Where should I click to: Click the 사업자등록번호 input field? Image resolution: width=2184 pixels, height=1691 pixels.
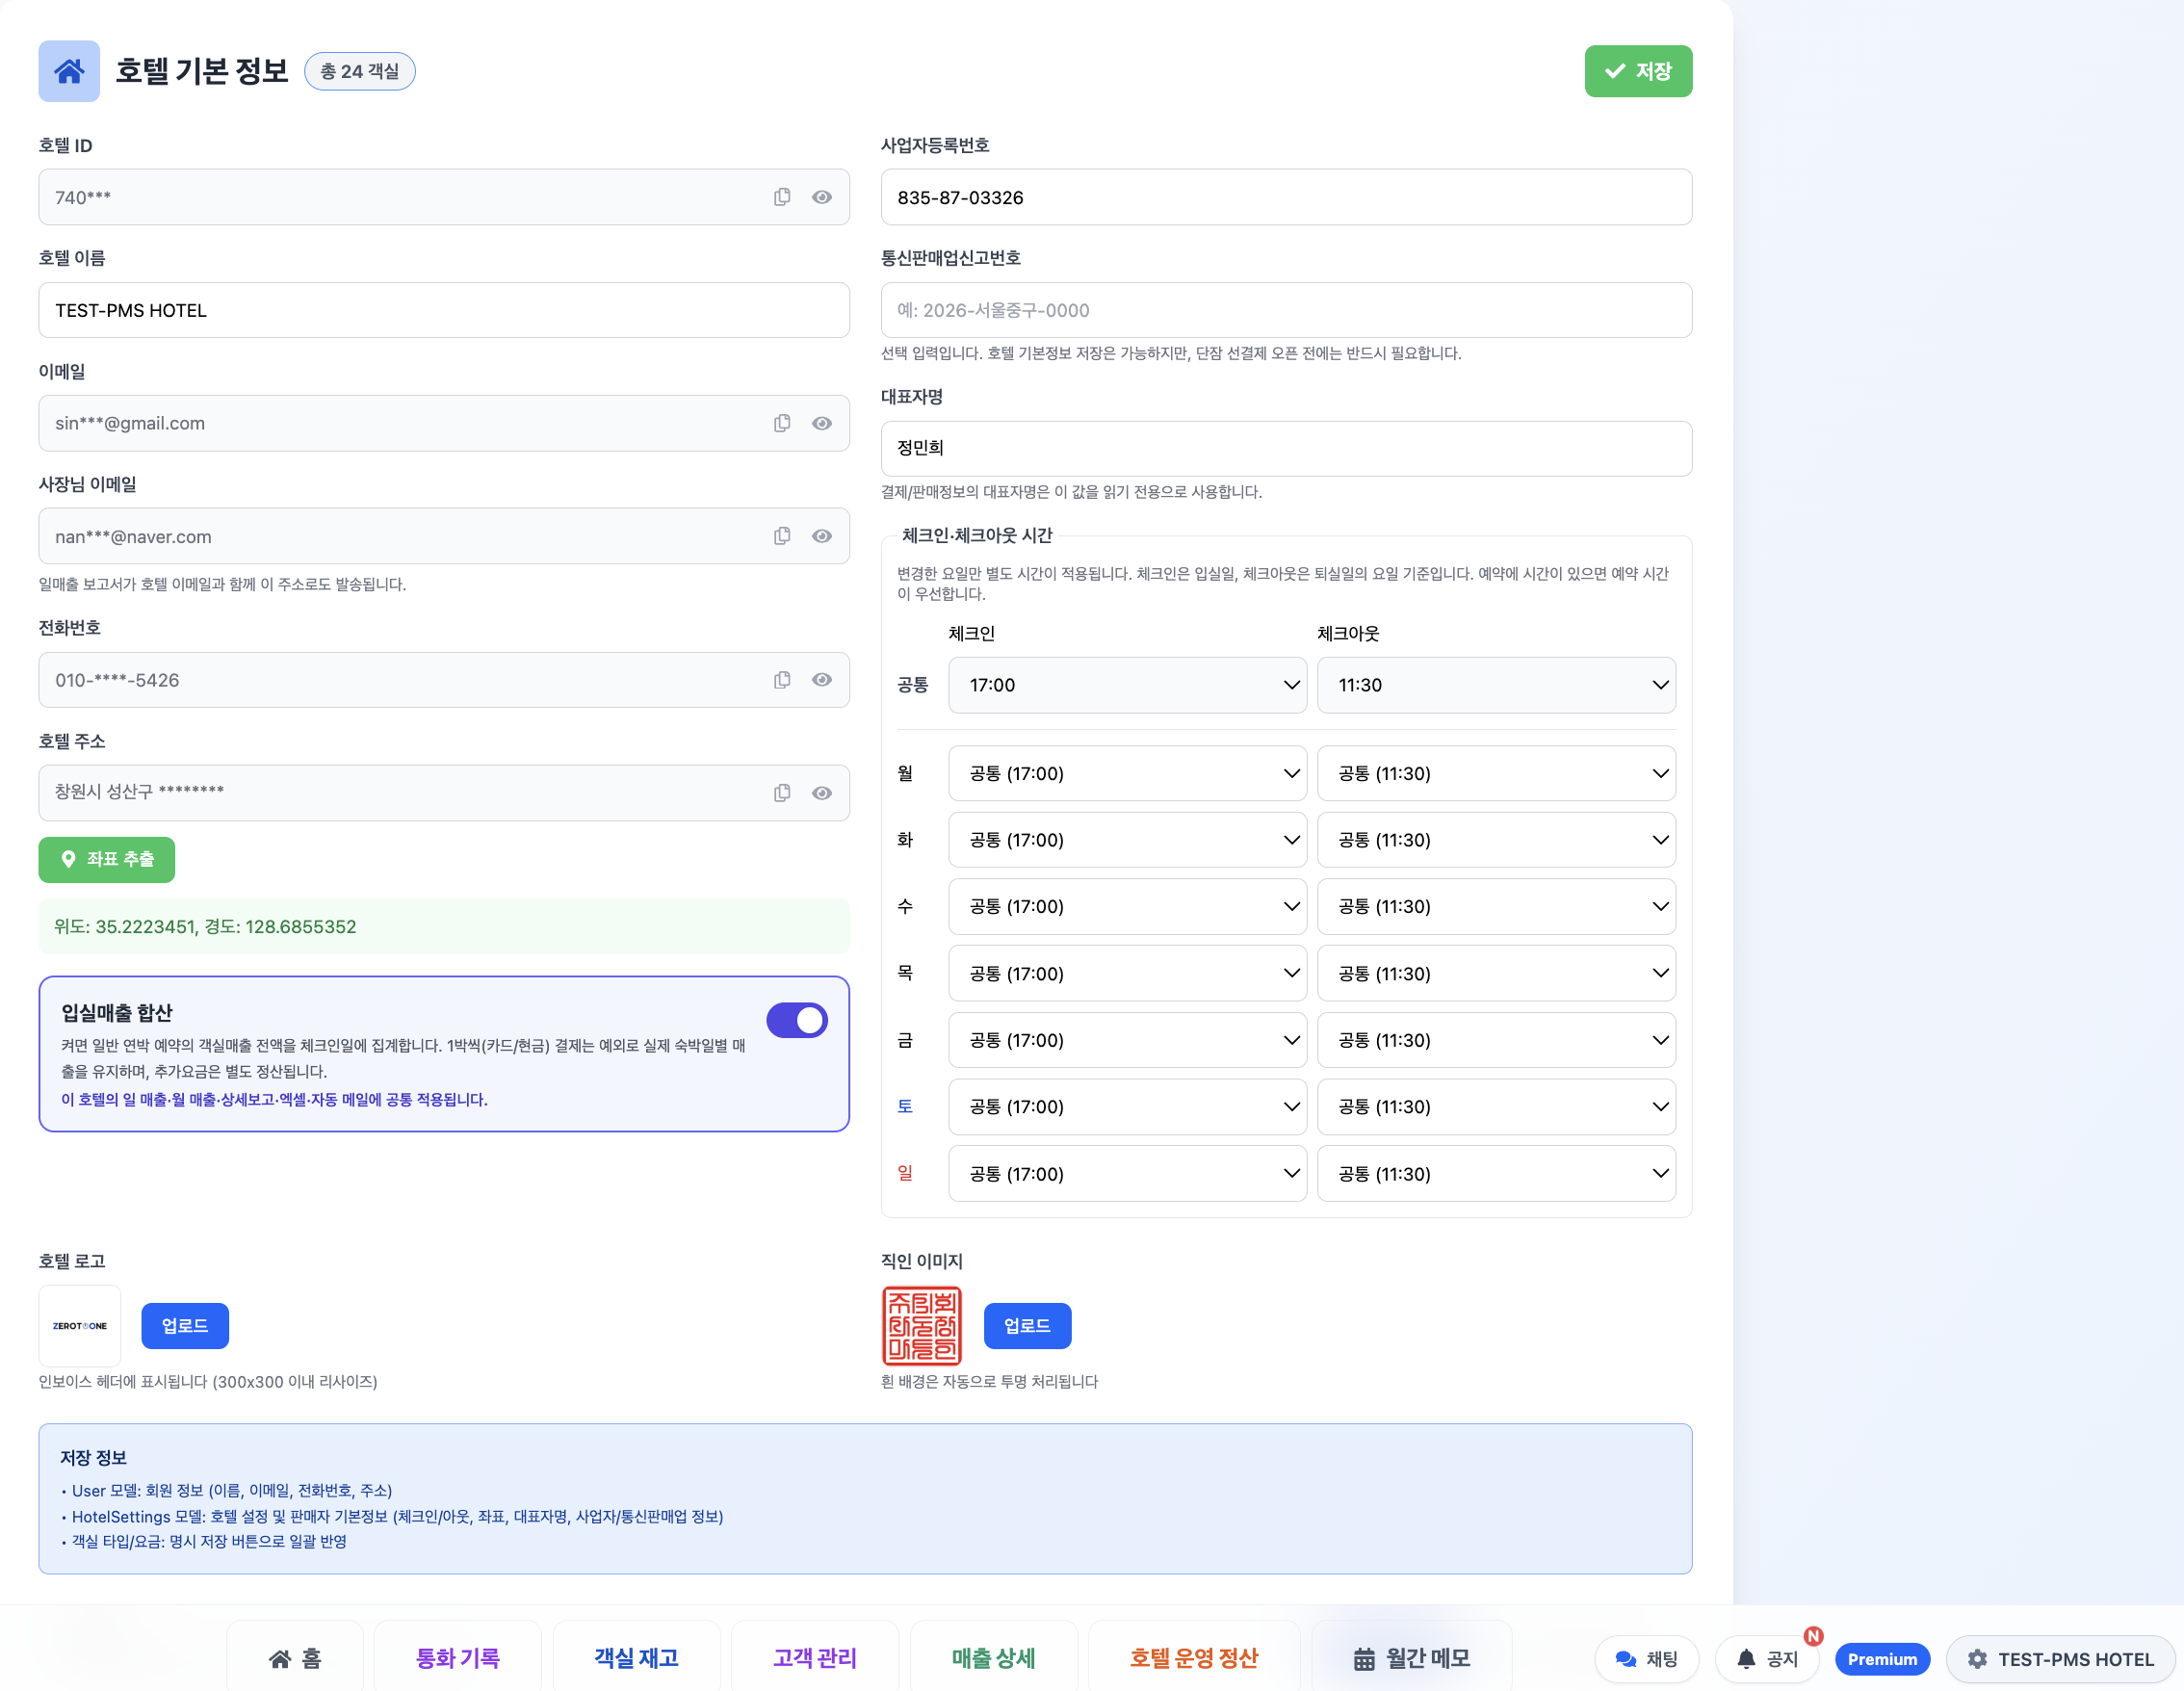[x=1286, y=197]
